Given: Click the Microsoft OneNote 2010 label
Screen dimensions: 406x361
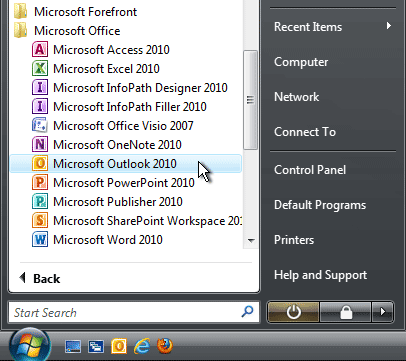Looking at the screenshot, I should tap(117, 145).
